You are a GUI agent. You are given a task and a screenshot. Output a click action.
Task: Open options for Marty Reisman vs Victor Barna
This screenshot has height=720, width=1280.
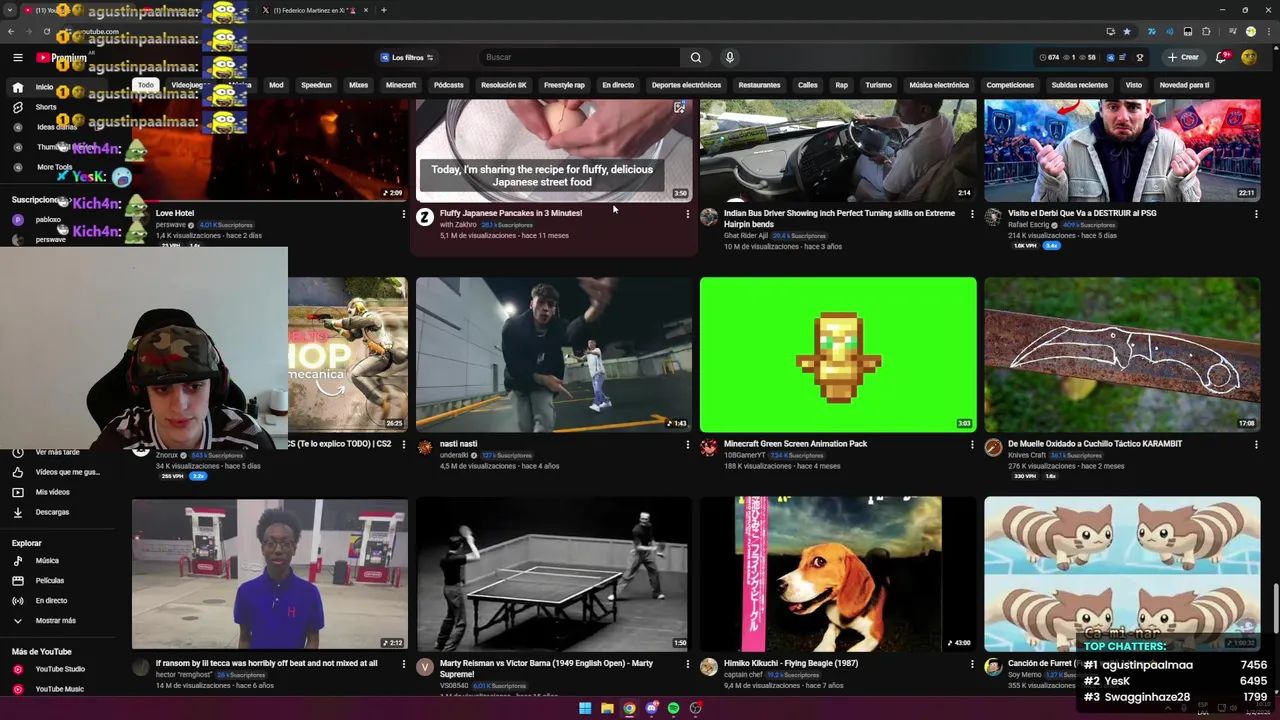pyautogui.click(x=687, y=664)
